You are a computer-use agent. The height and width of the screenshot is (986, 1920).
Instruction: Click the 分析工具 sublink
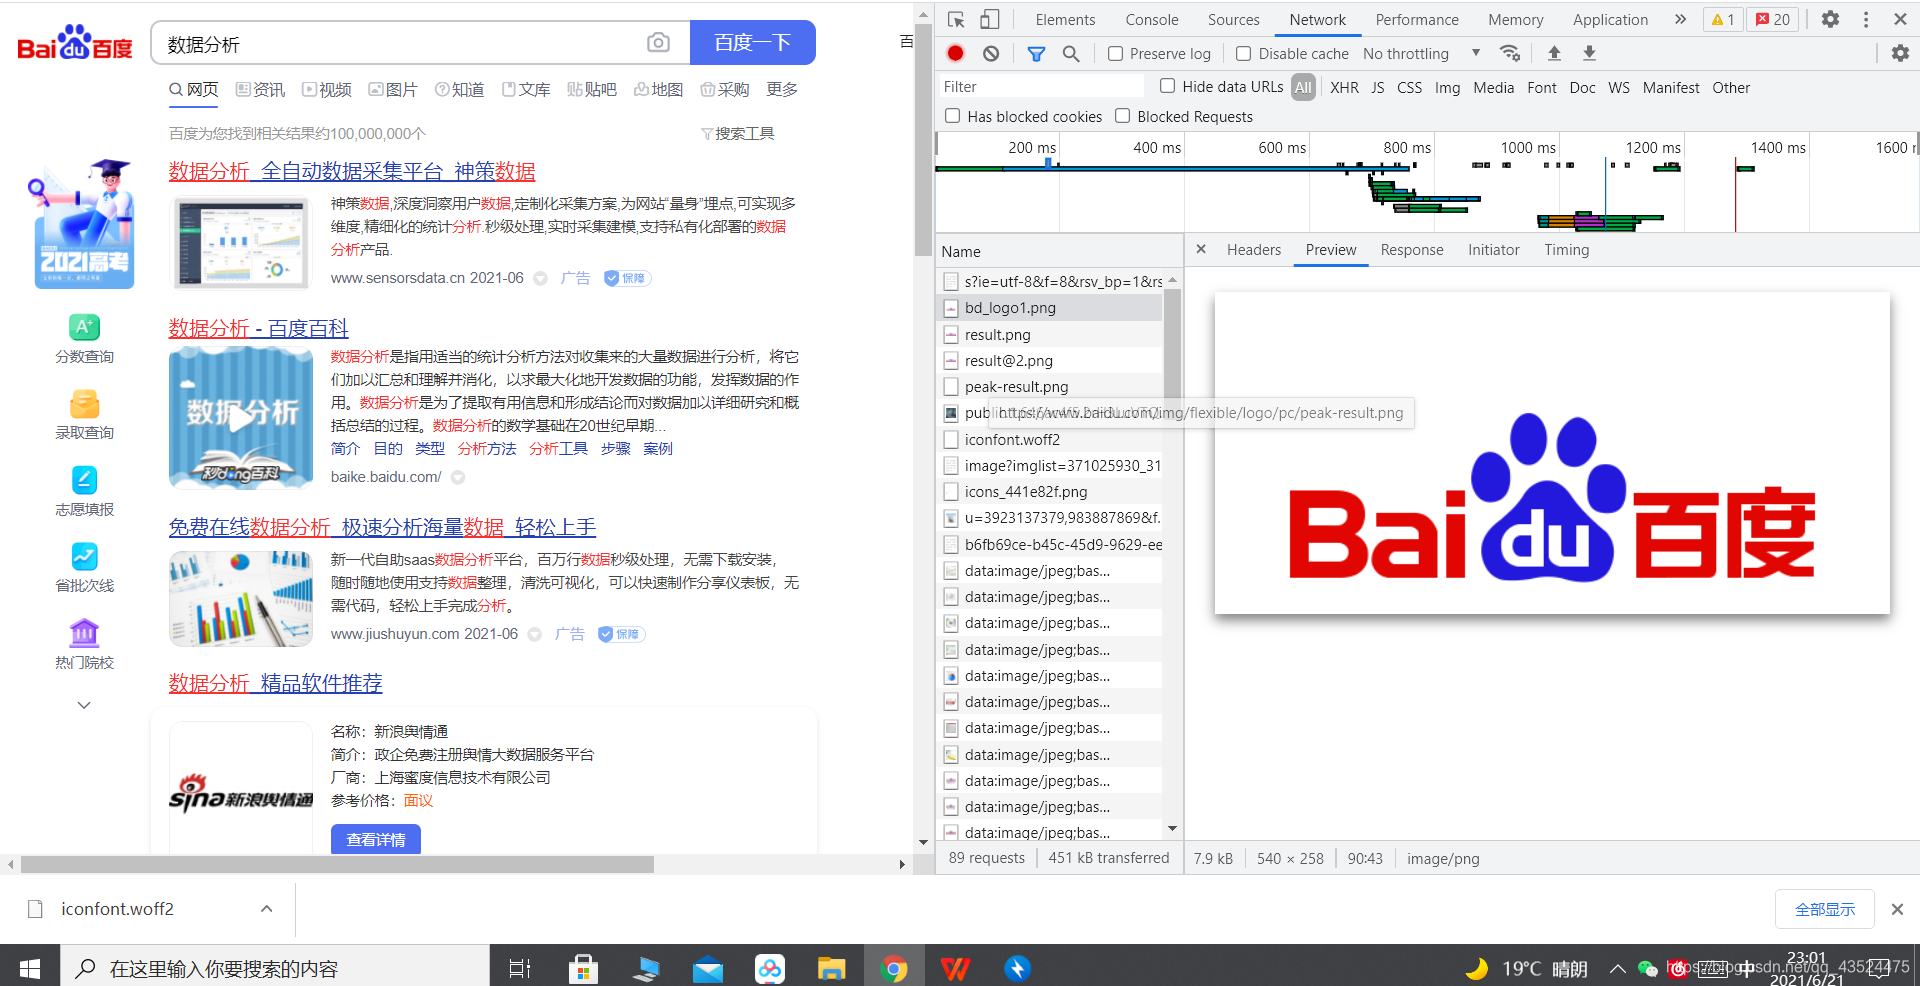point(558,448)
